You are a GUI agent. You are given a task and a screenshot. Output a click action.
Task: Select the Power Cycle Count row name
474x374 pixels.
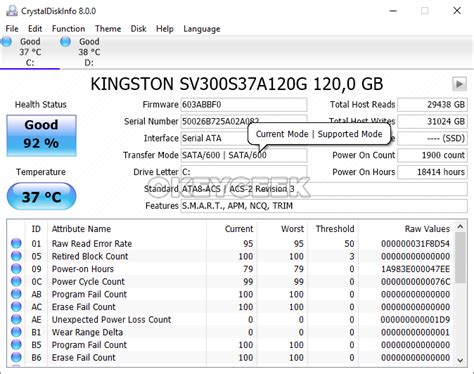pyautogui.click(x=88, y=282)
